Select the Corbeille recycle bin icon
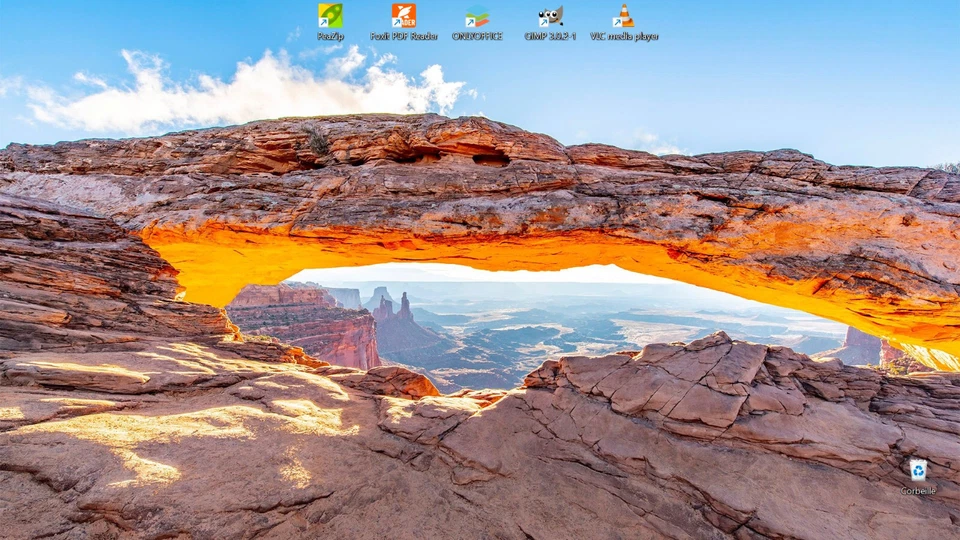 coord(918,470)
